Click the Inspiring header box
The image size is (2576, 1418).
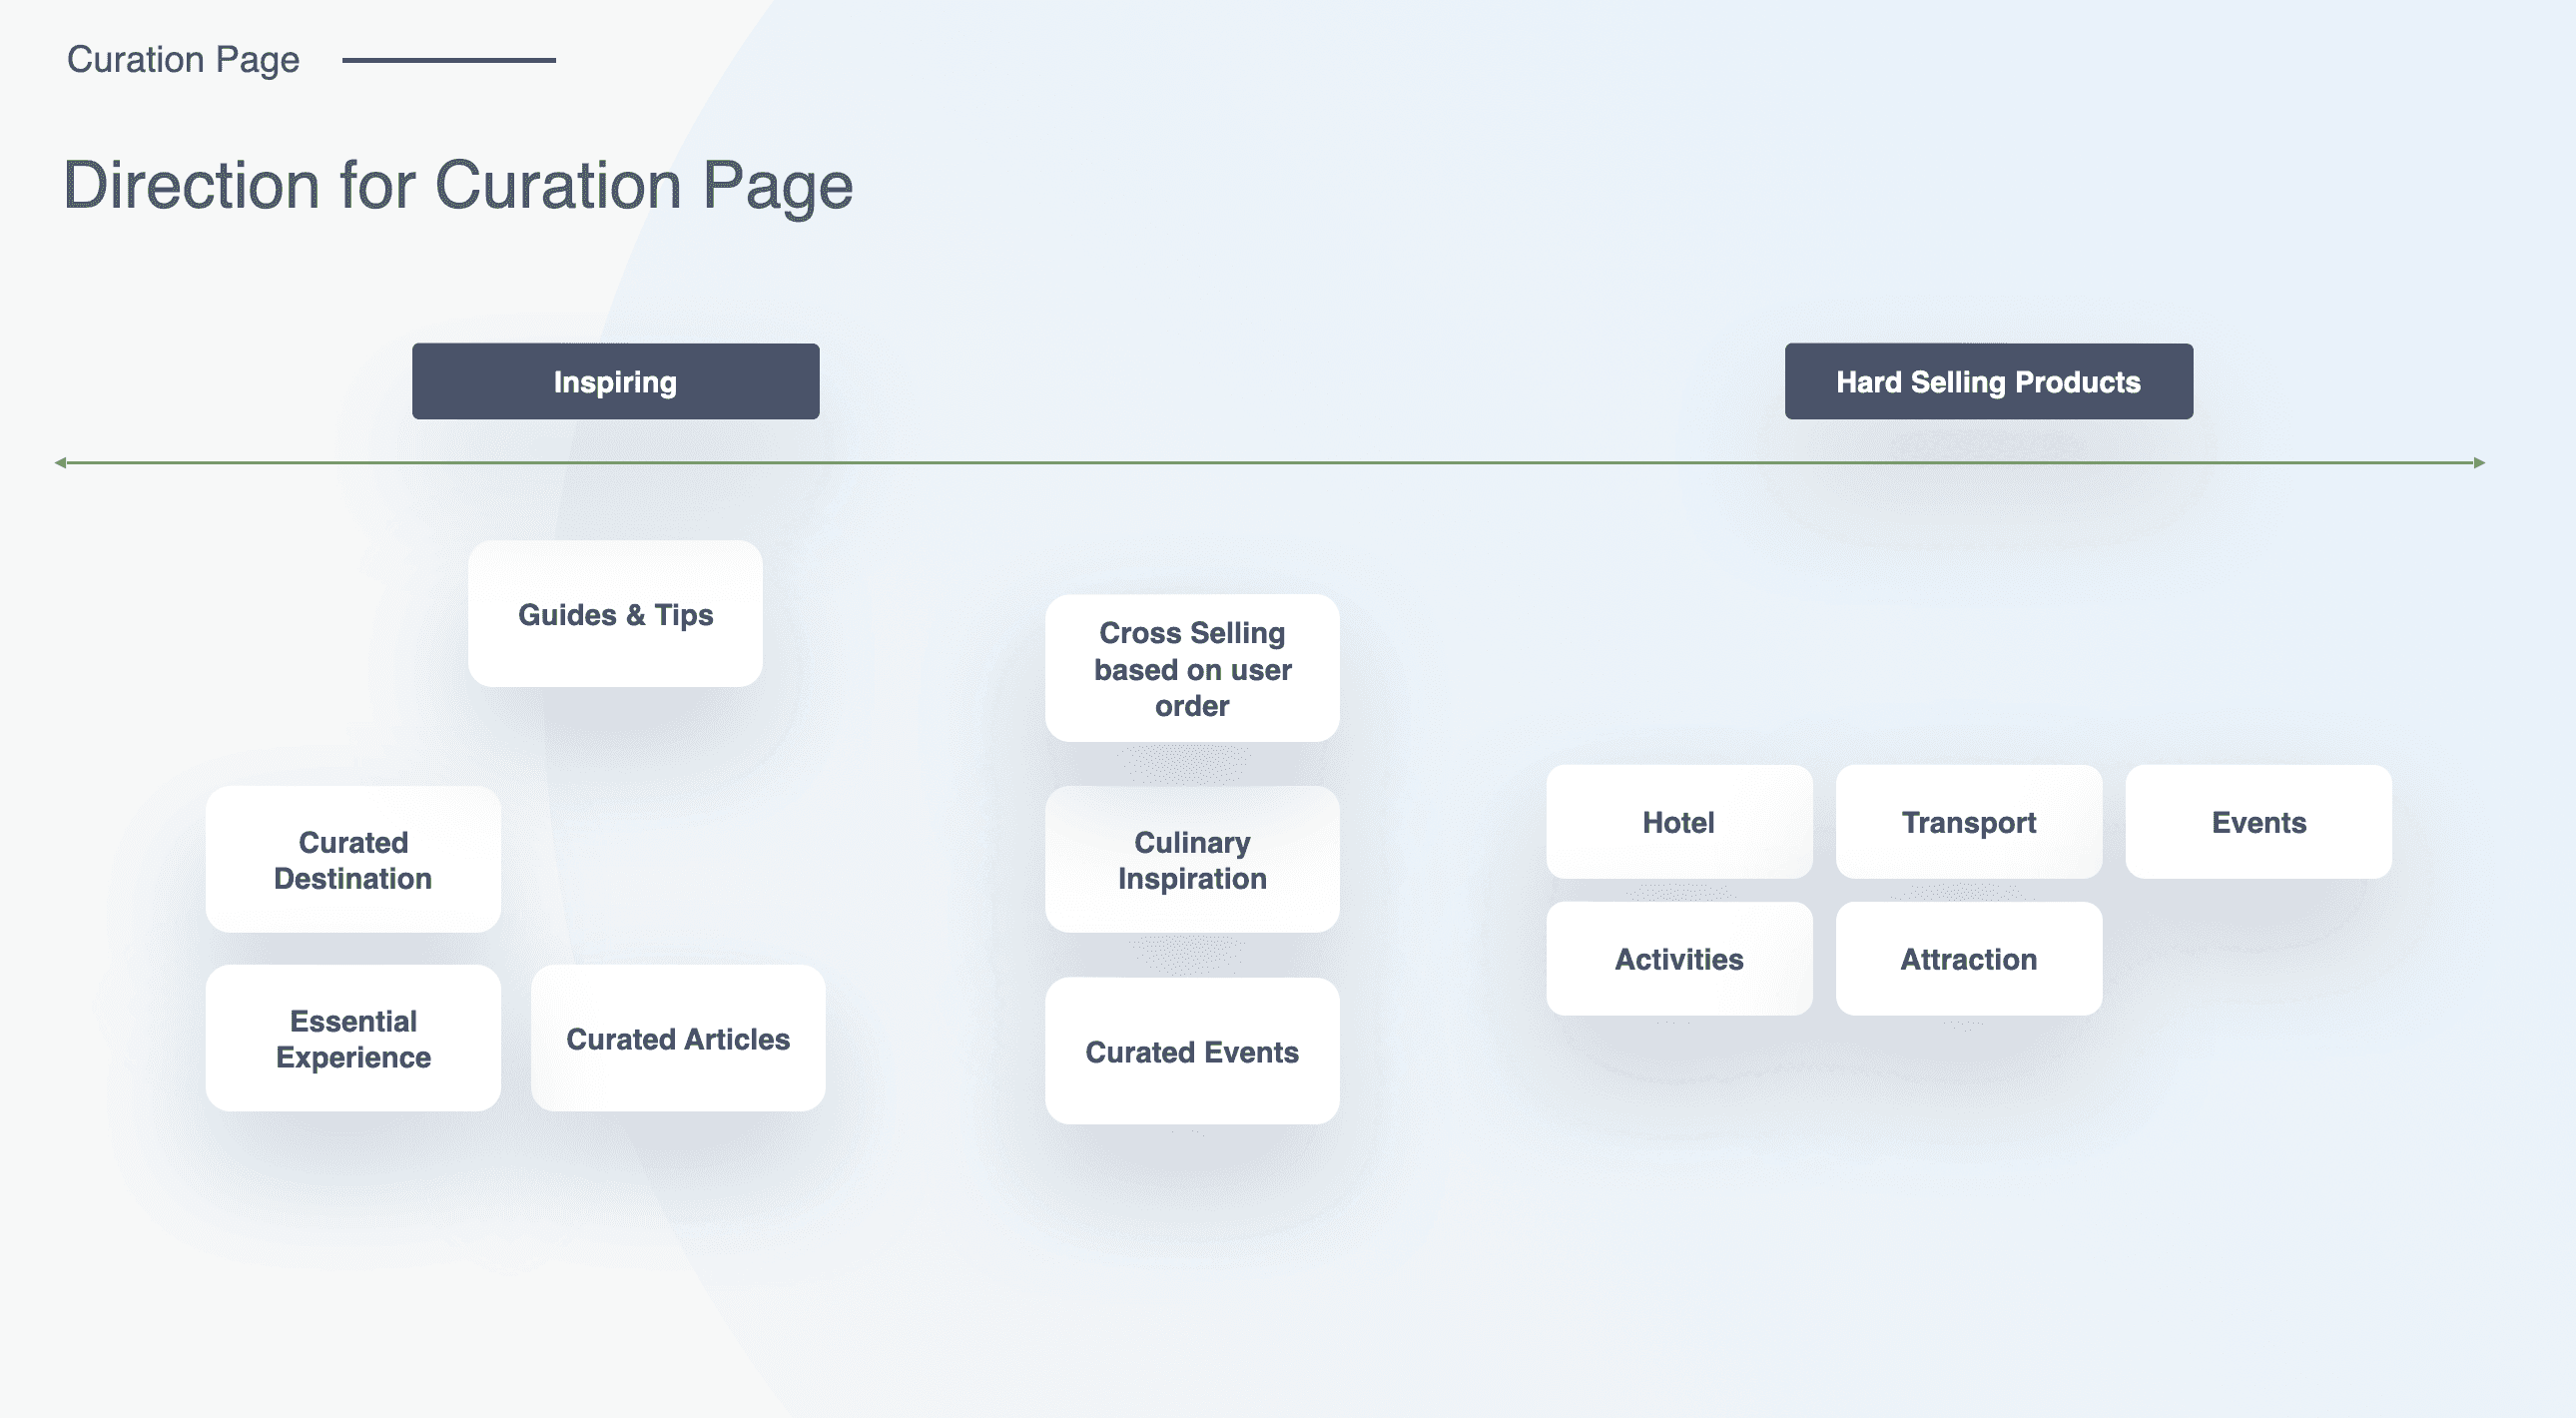coord(615,381)
